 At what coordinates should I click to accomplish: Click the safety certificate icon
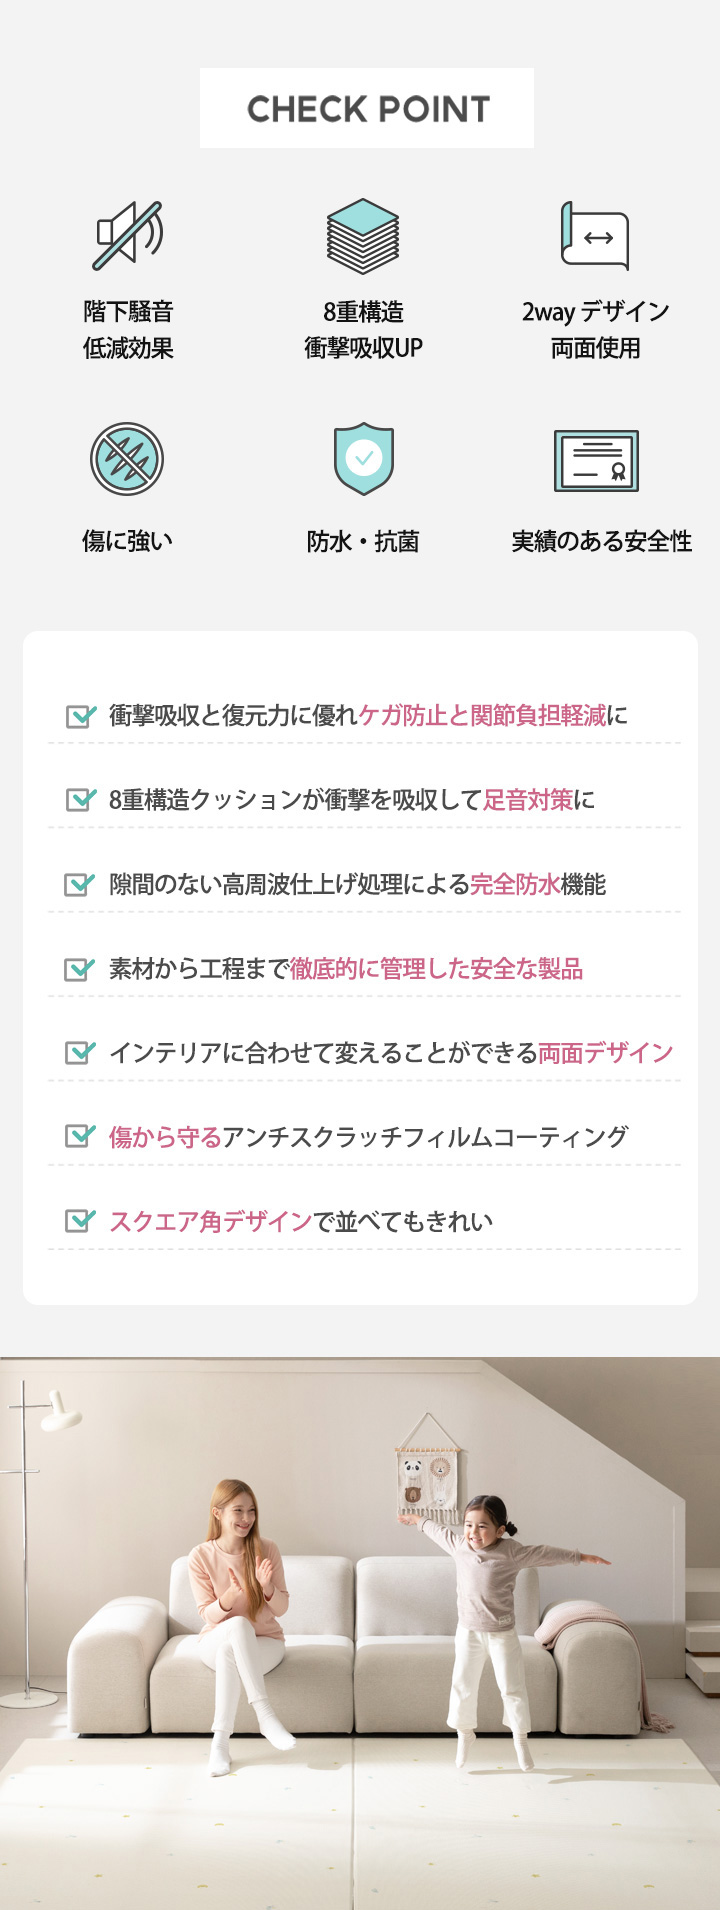[596, 460]
